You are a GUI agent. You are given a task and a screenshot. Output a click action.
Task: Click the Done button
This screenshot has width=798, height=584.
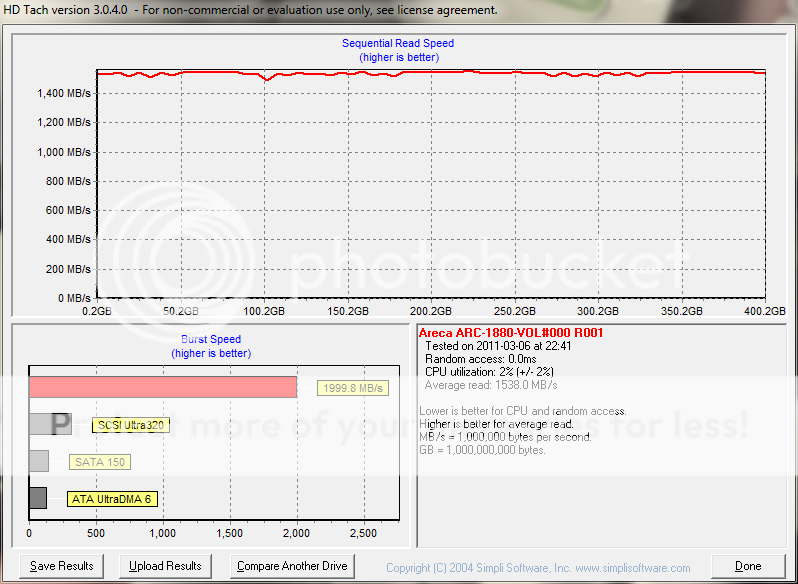coord(748,566)
